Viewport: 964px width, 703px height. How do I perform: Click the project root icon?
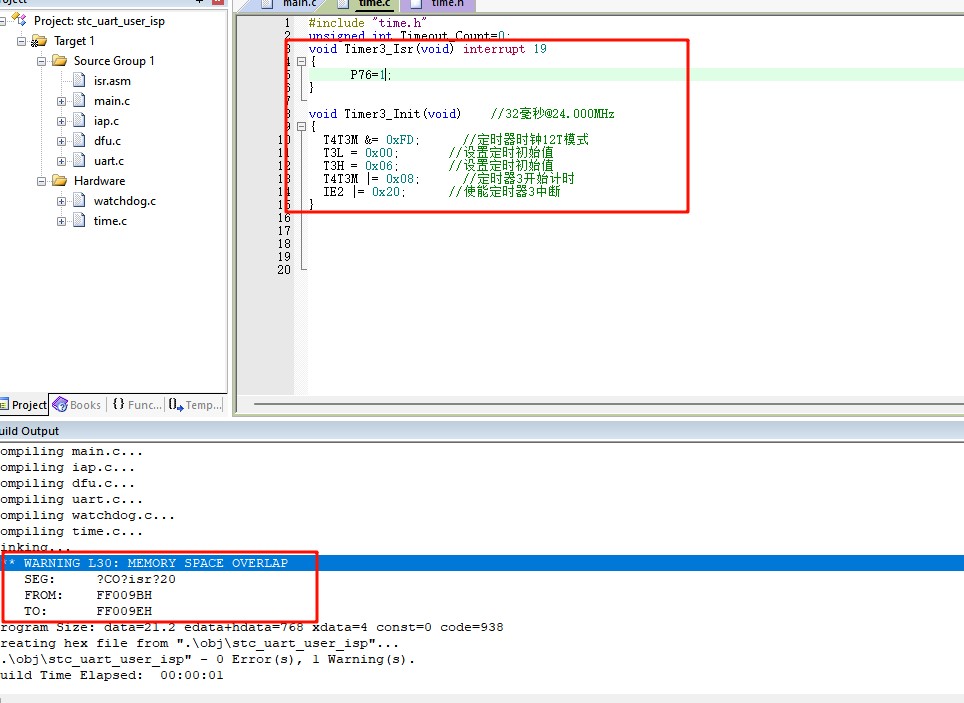click(20, 20)
